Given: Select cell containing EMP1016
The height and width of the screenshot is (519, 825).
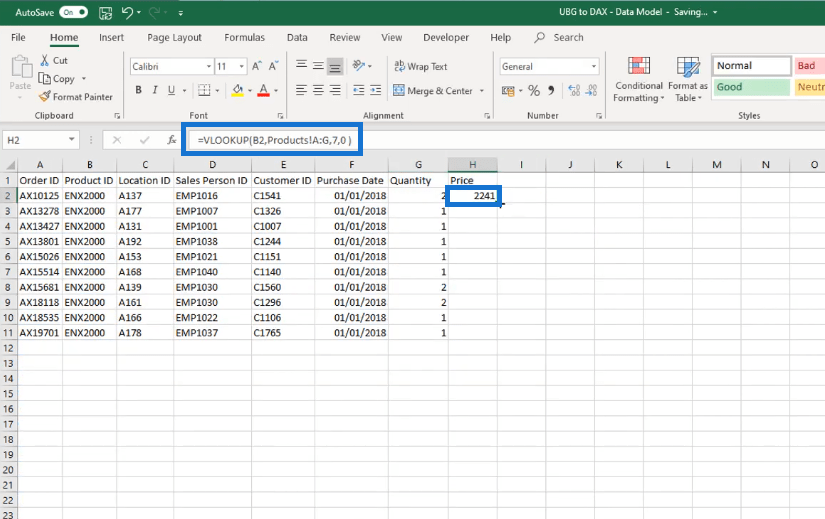Looking at the screenshot, I should pyautogui.click(x=212, y=196).
